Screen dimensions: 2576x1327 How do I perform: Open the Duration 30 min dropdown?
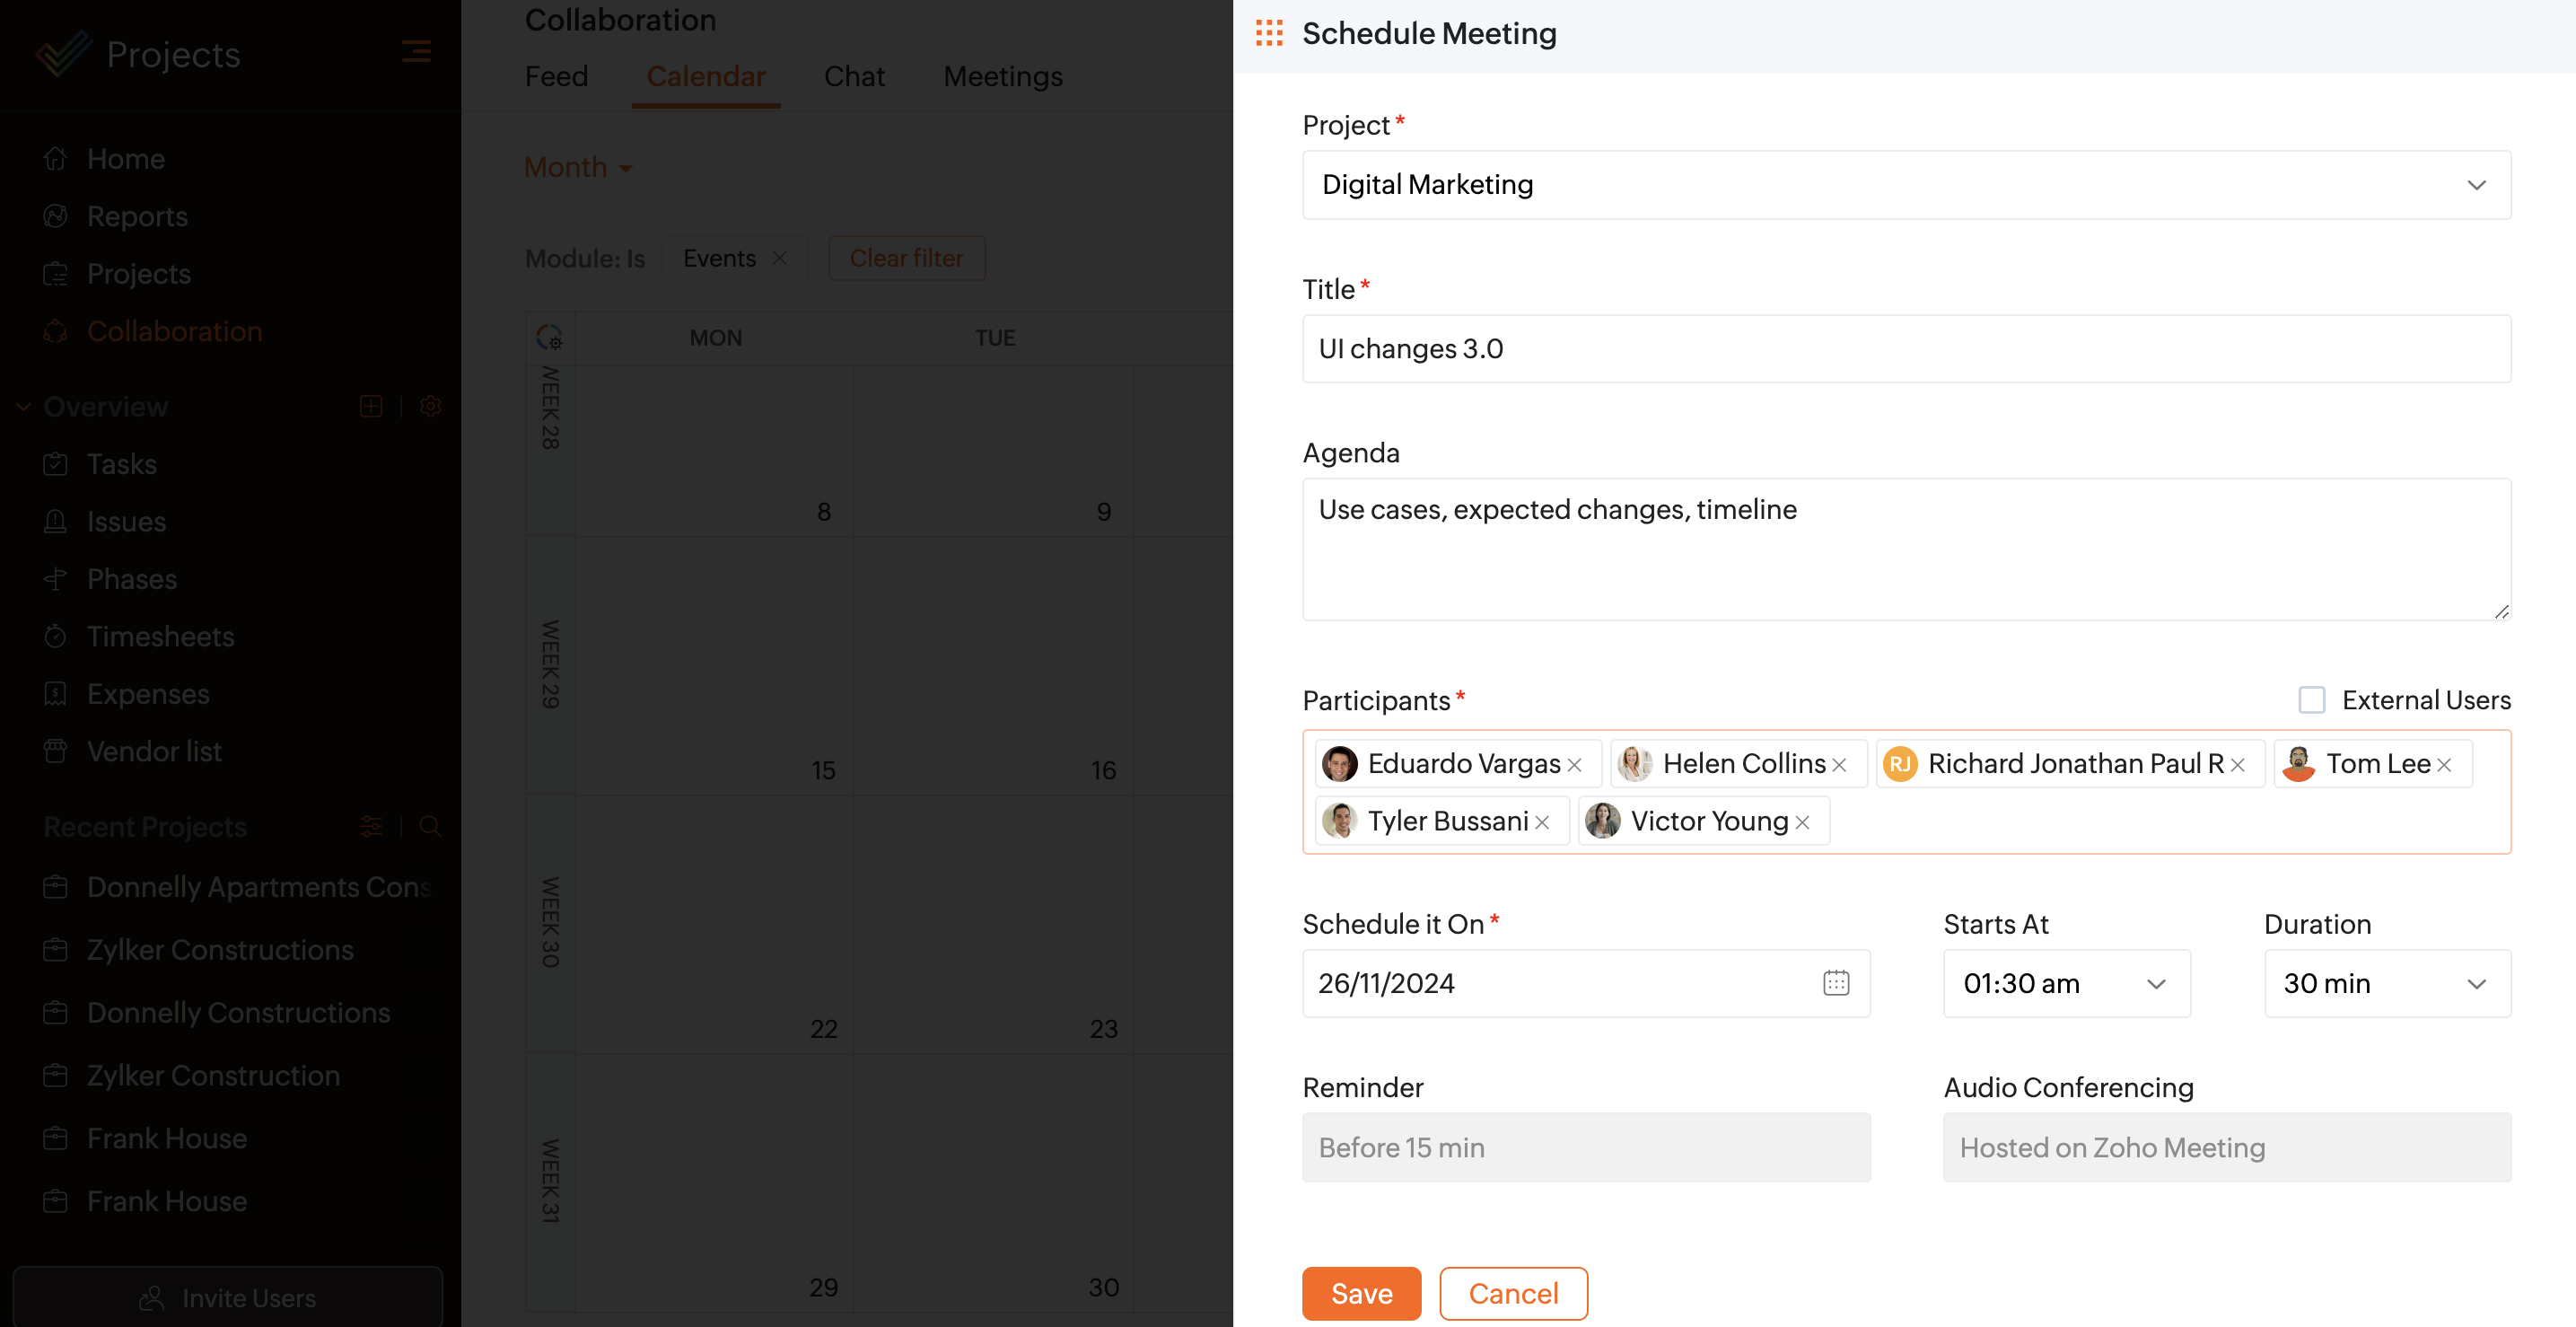click(2386, 983)
